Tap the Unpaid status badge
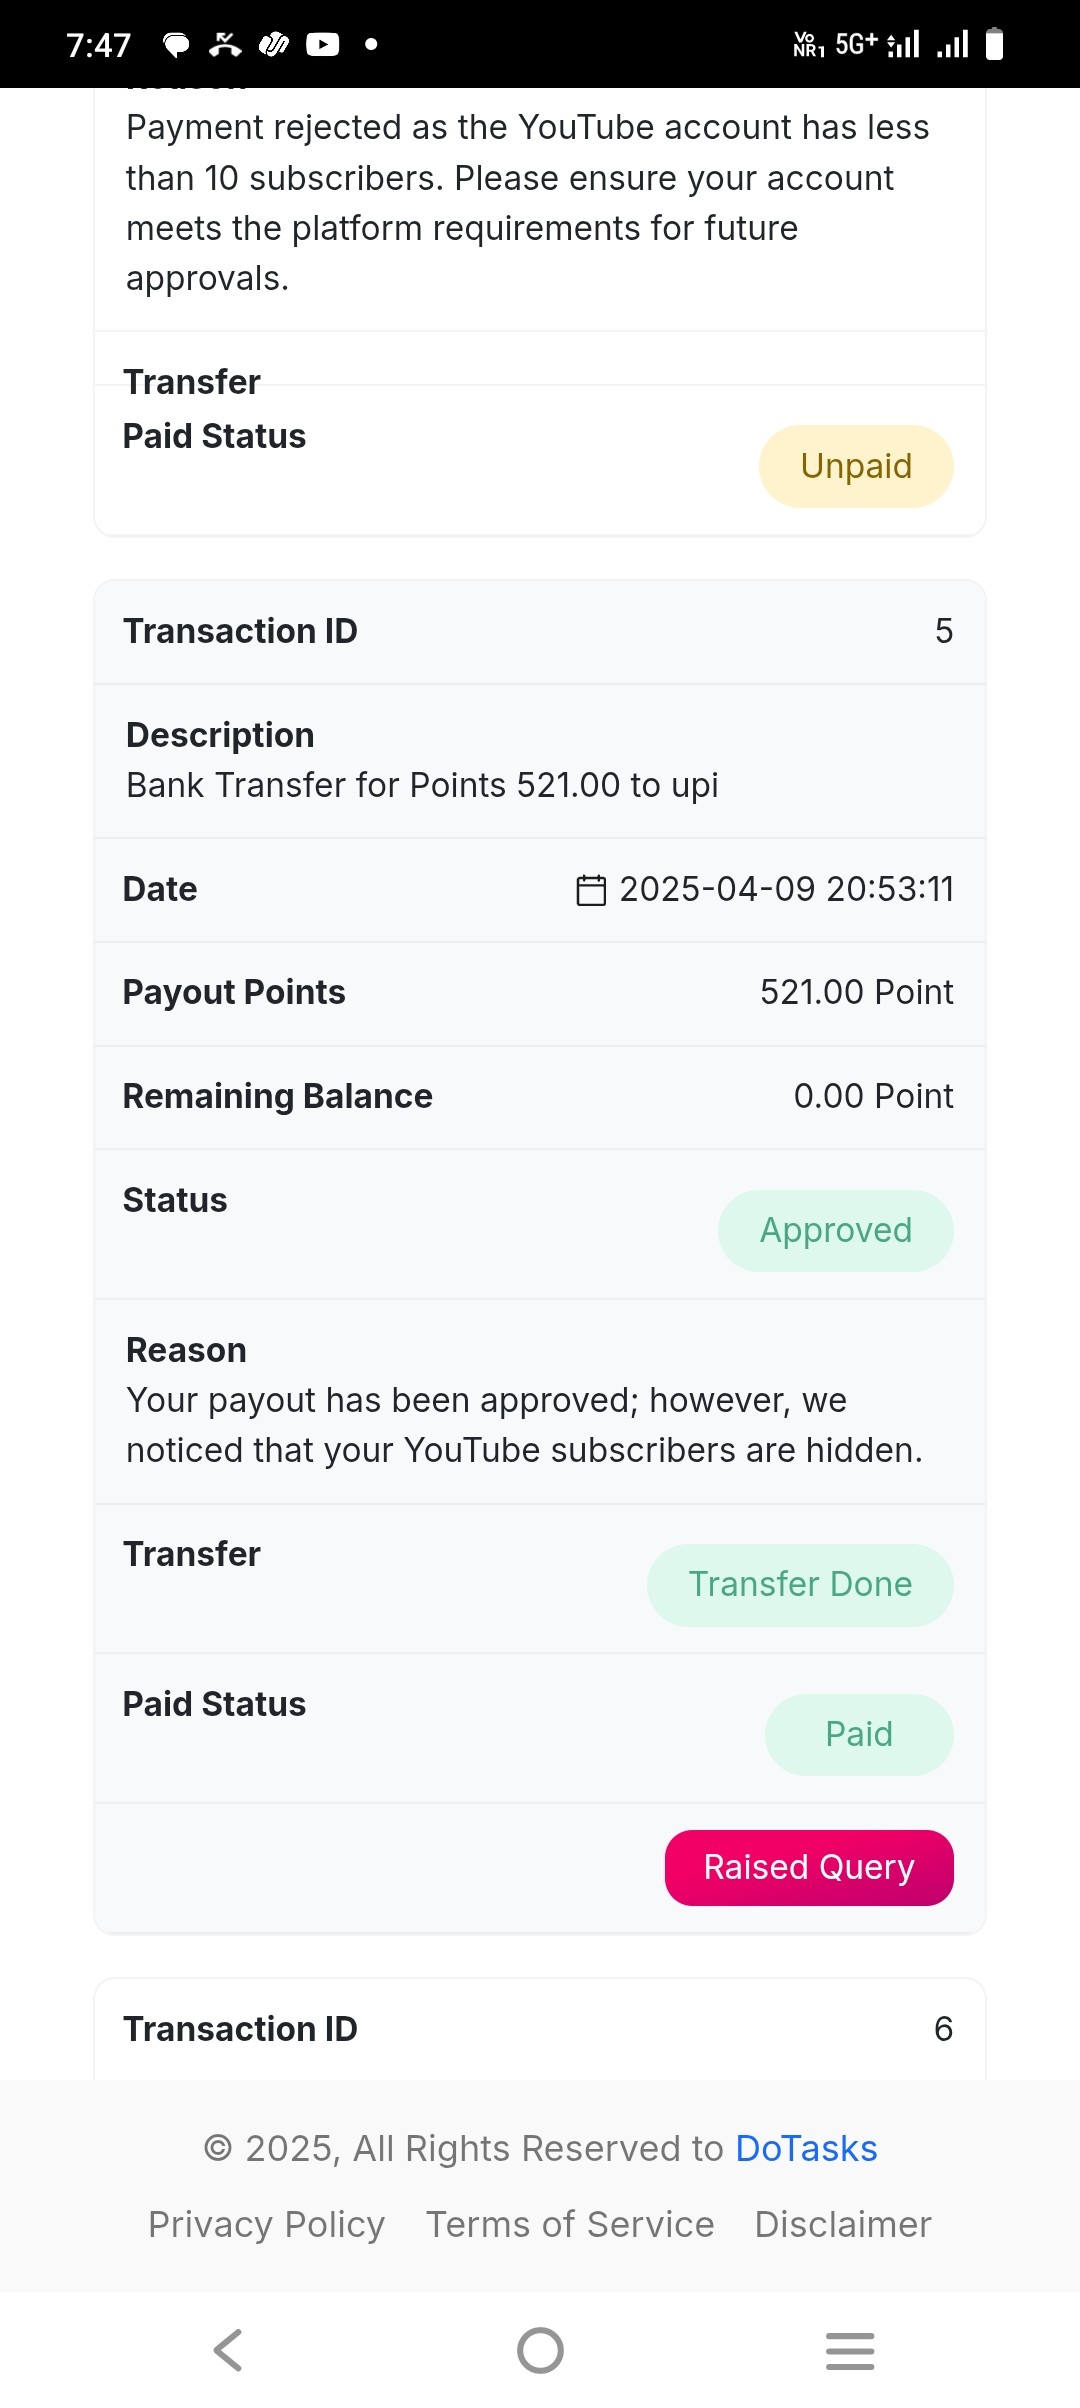Viewport: 1080px width, 2408px height. pos(856,466)
